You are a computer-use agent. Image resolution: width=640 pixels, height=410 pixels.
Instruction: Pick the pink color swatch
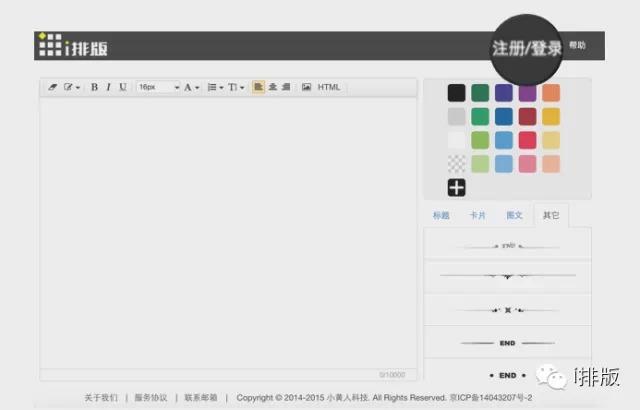(x=527, y=164)
